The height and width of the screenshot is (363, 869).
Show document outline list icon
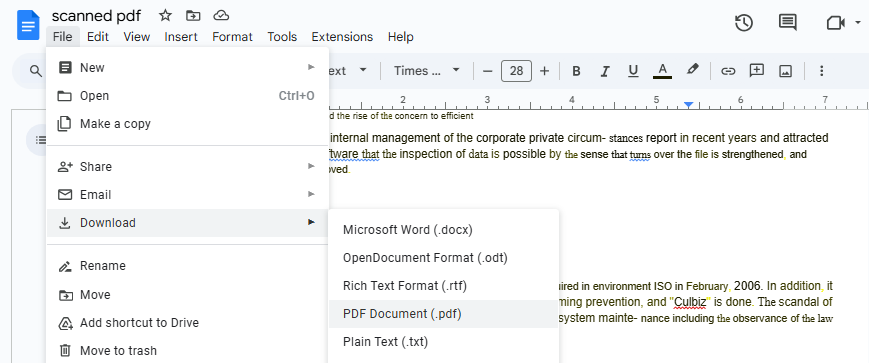click(x=40, y=140)
